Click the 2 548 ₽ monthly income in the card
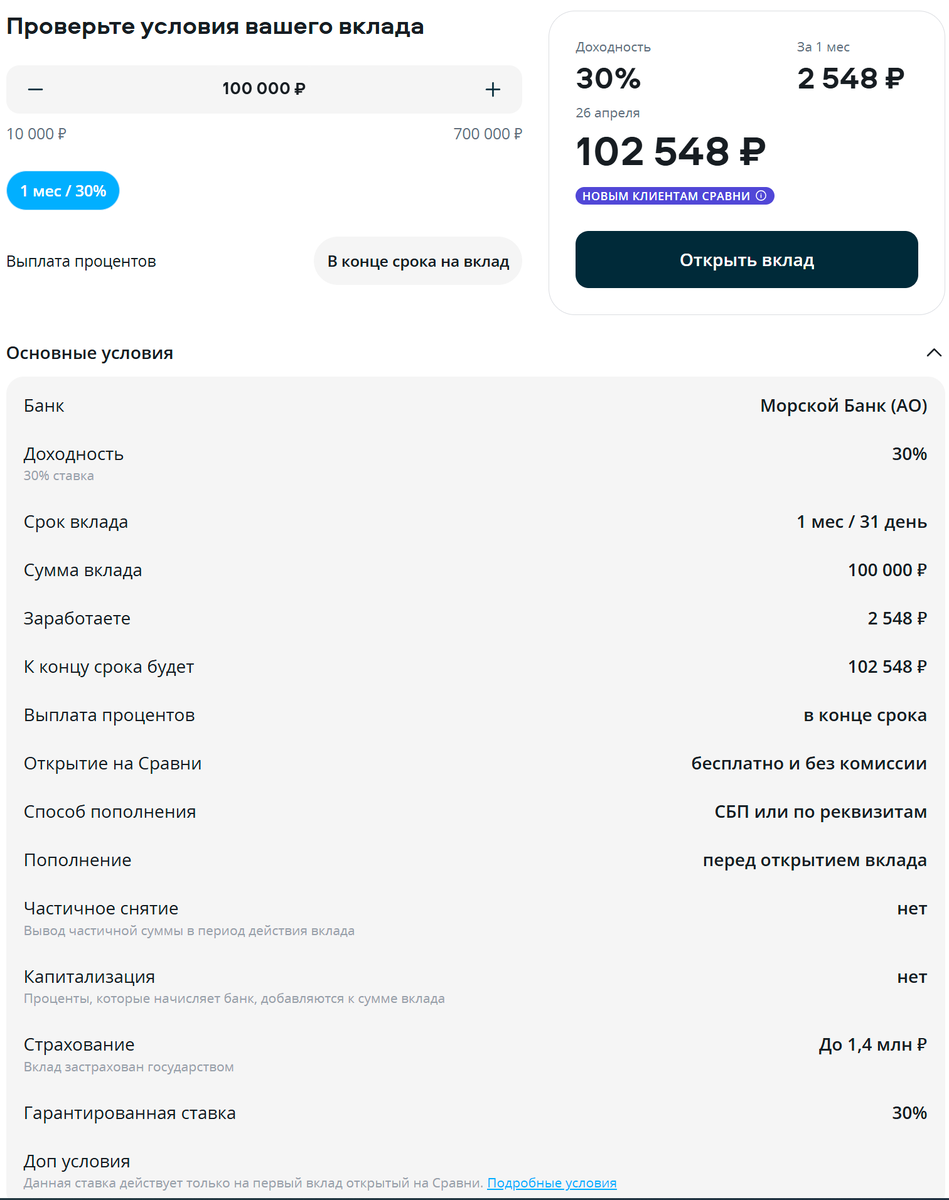This screenshot has height=1200, width=949. point(851,78)
